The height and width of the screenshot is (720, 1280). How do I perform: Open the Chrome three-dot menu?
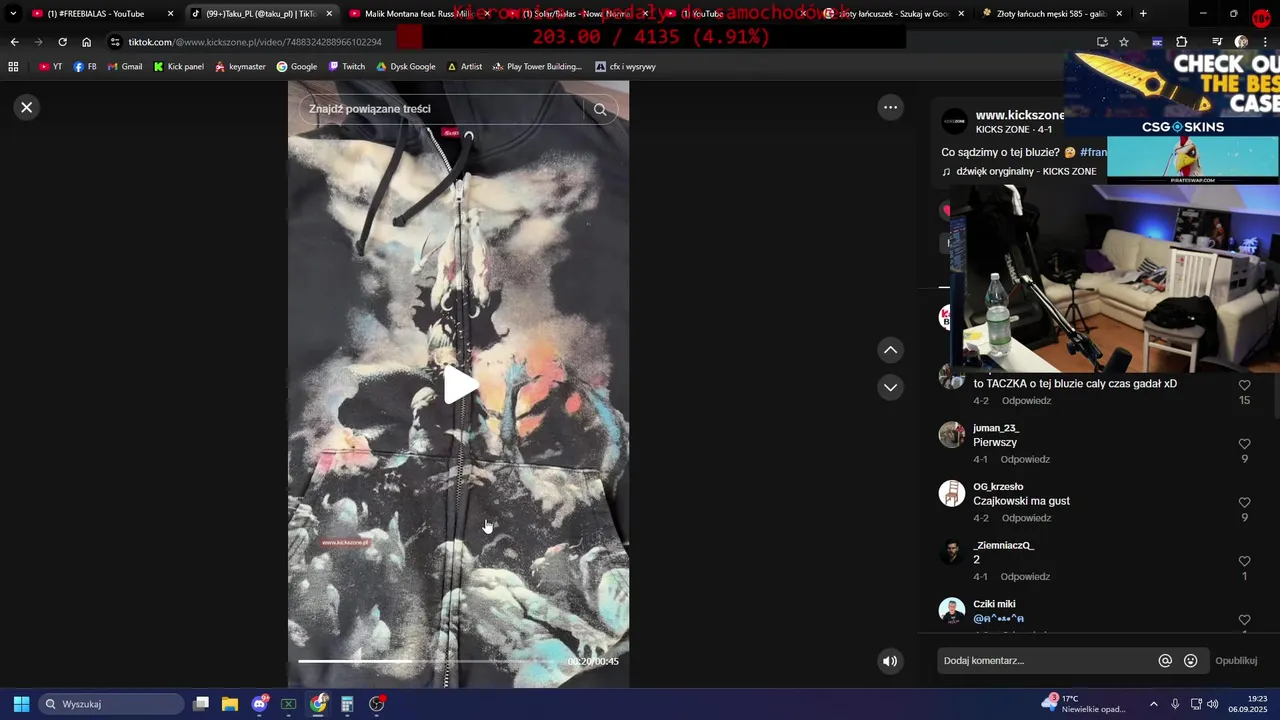click(x=1265, y=42)
